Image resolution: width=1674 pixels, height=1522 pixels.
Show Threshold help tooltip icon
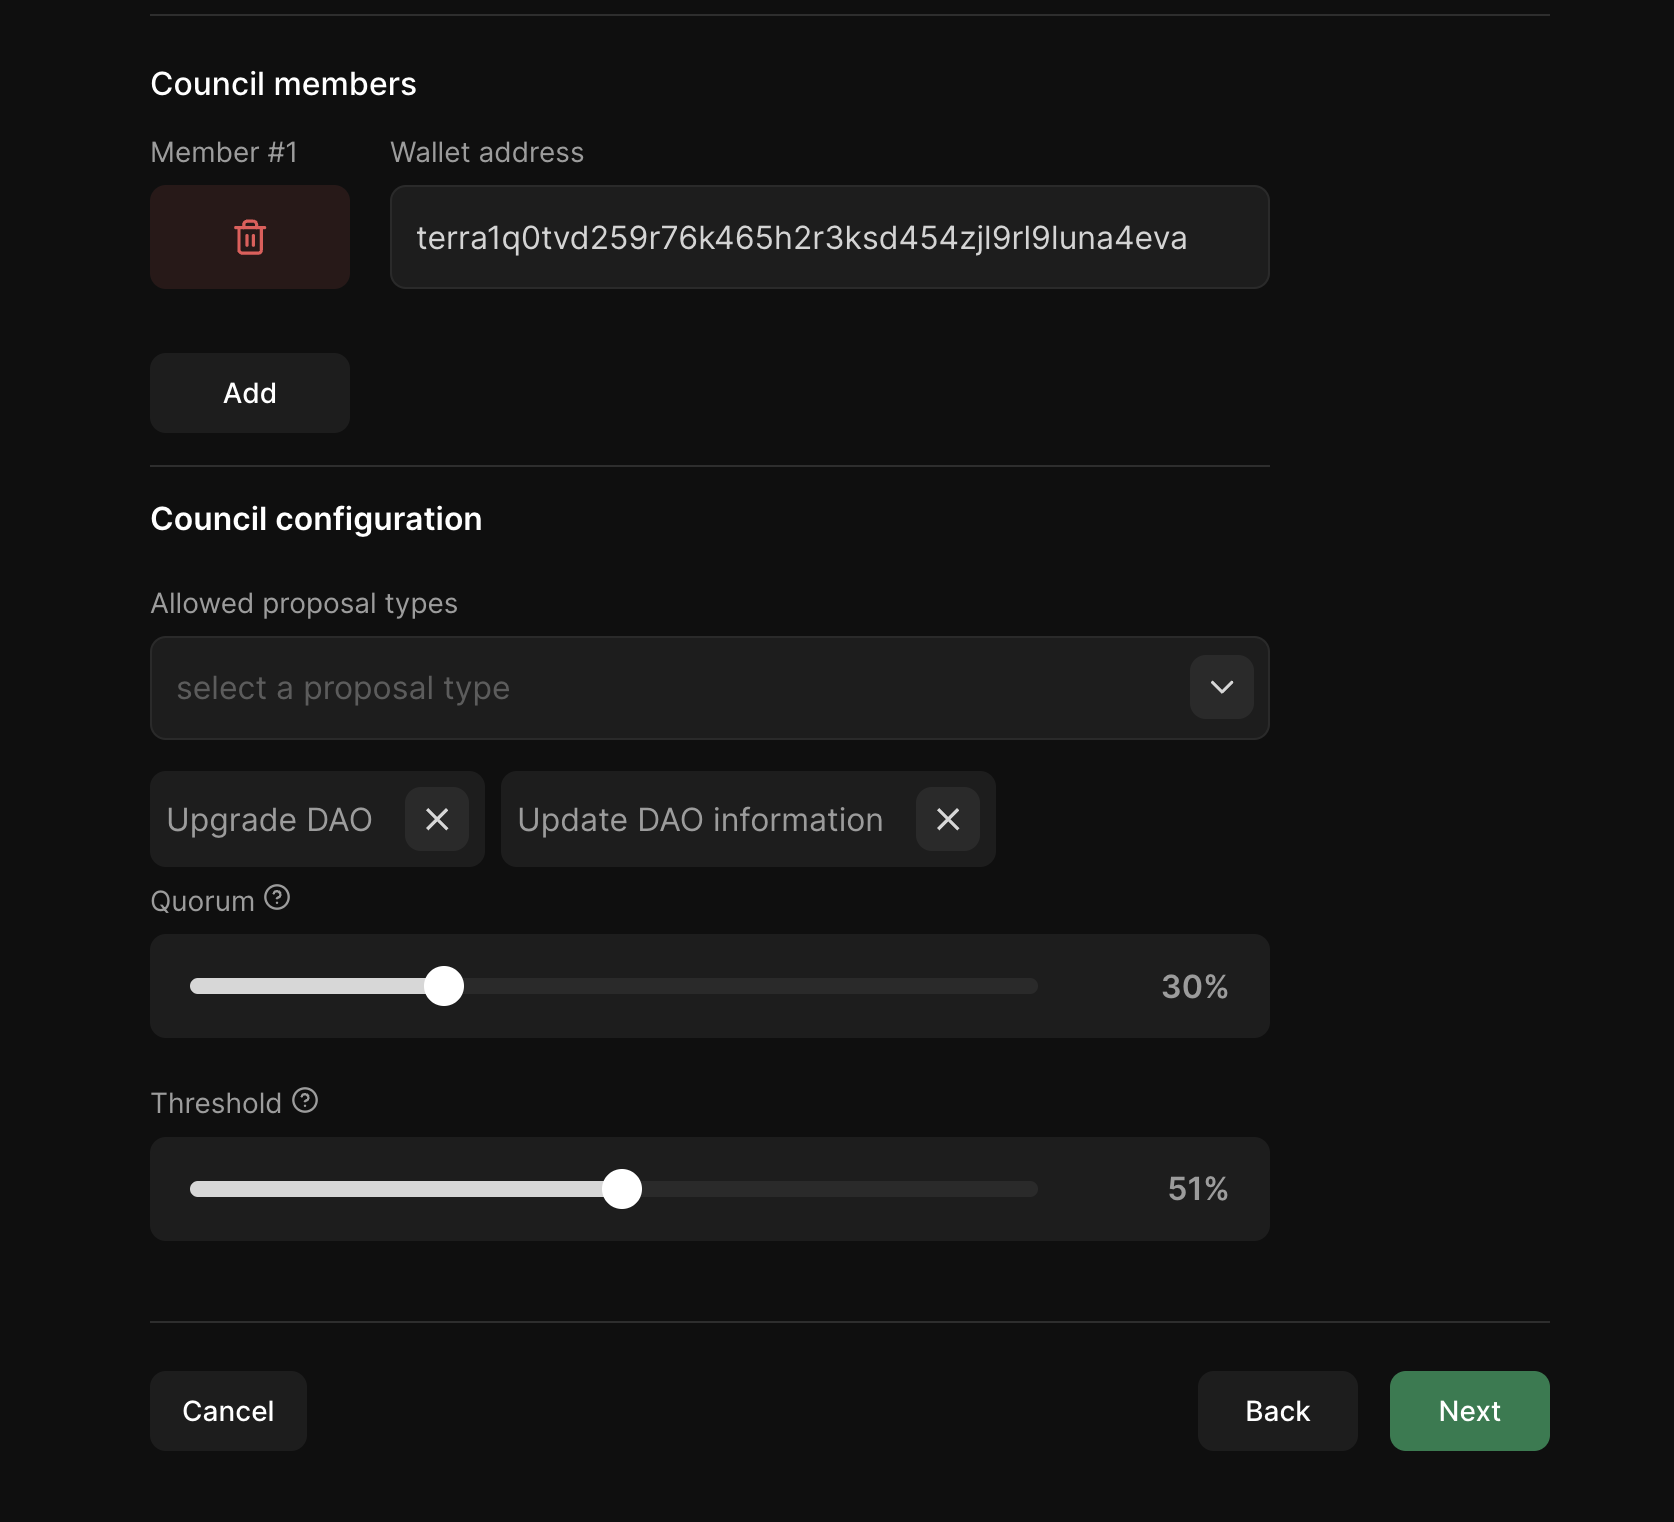click(305, 1100)
